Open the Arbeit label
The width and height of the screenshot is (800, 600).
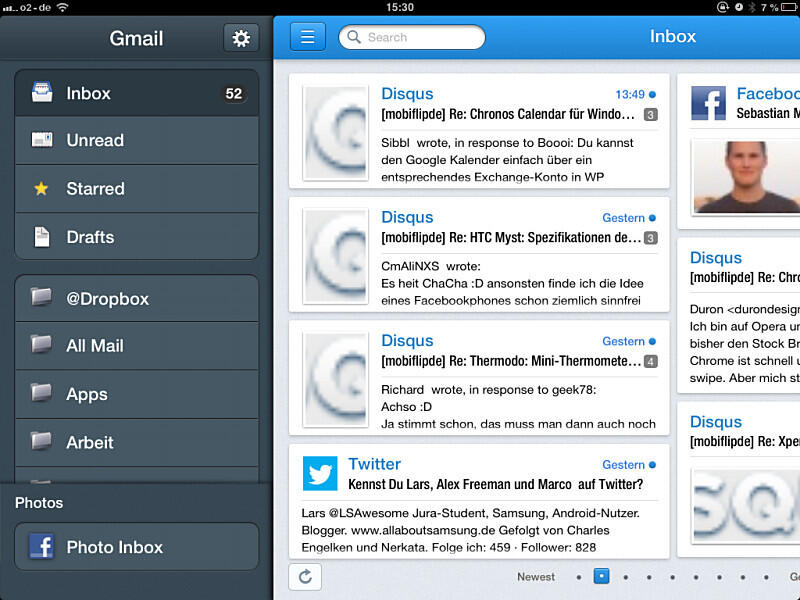click(137, 442)
